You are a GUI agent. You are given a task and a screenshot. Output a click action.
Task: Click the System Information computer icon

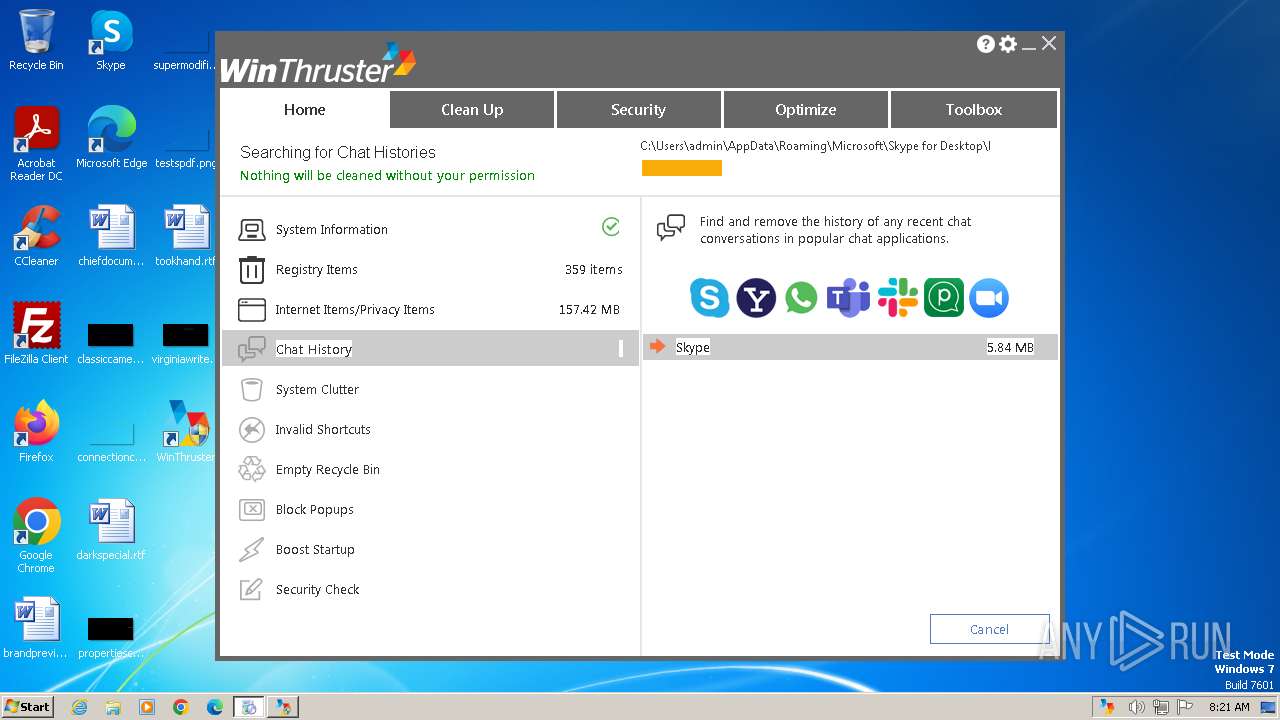(251, 230)
